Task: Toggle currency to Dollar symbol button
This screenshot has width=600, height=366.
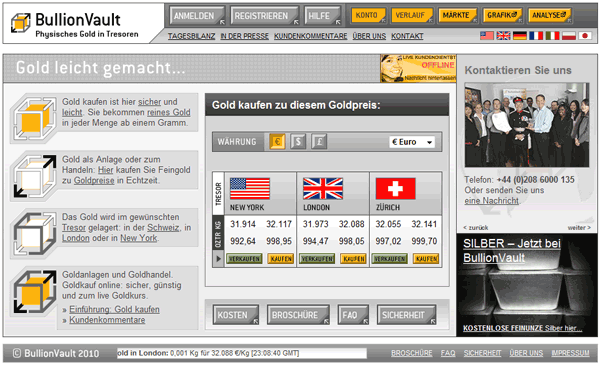Action: (x=298, y=142)
